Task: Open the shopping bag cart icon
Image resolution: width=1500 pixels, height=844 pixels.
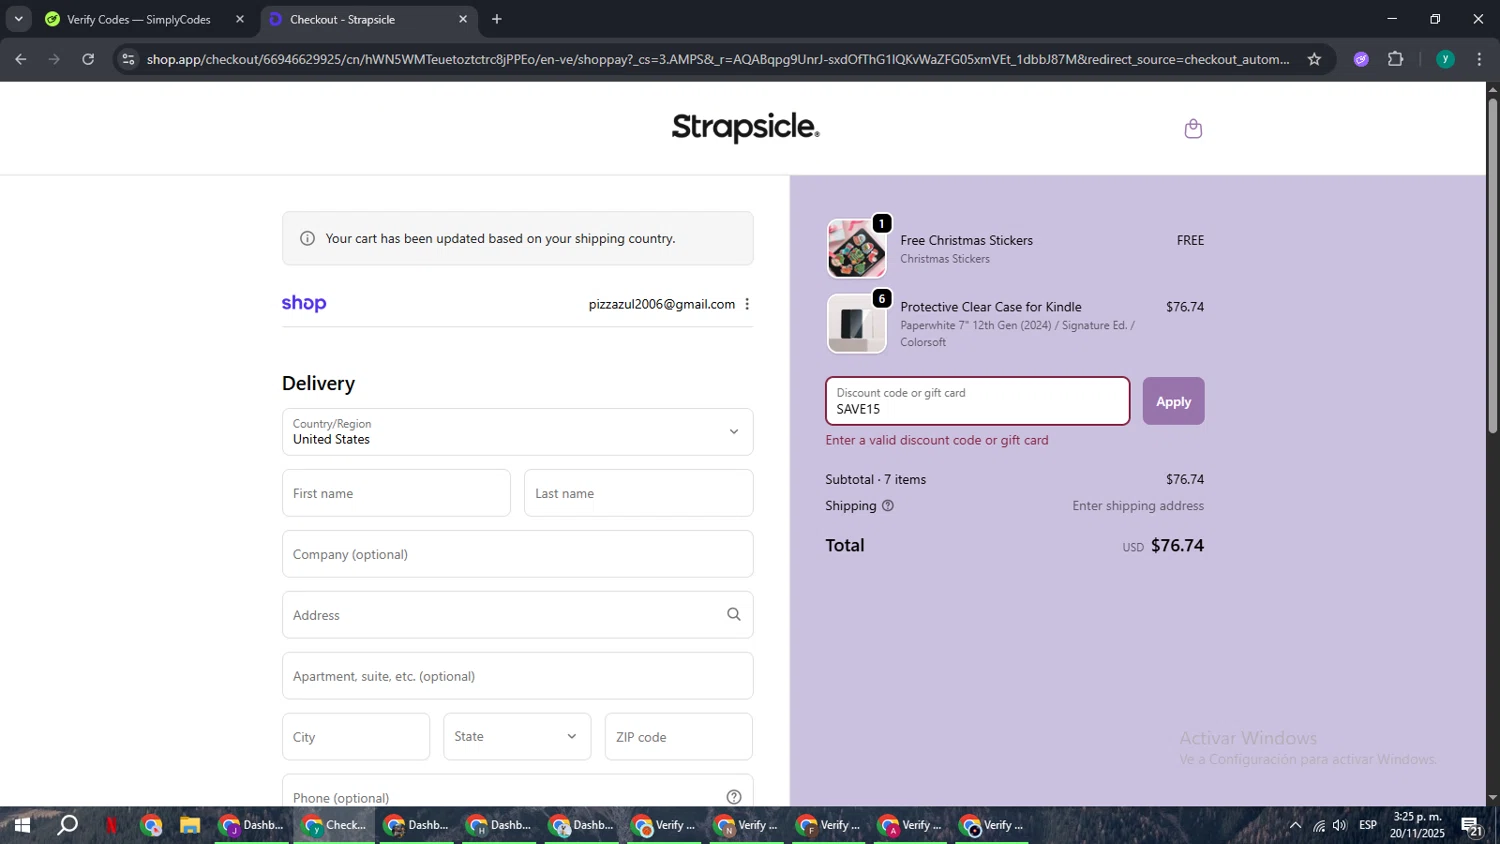Action: 1192,128
